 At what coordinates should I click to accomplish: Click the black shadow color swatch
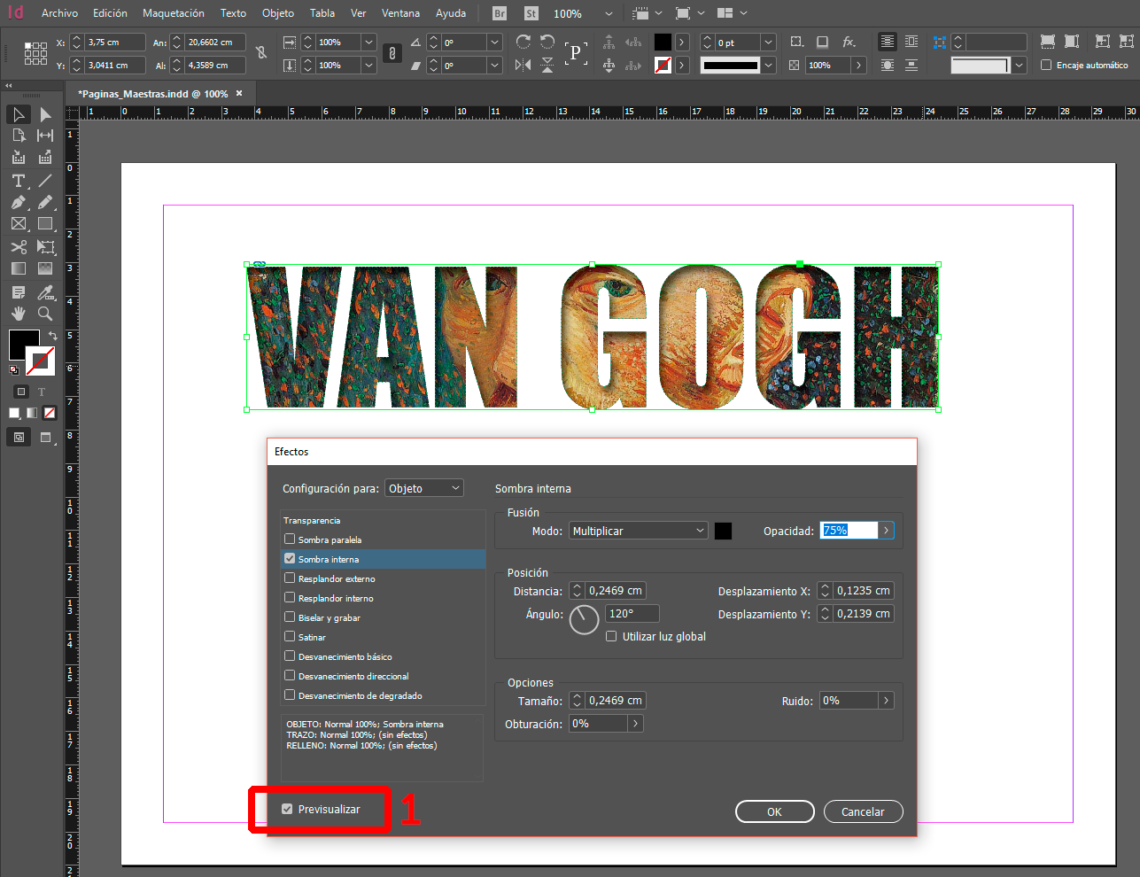click(723, 531)
